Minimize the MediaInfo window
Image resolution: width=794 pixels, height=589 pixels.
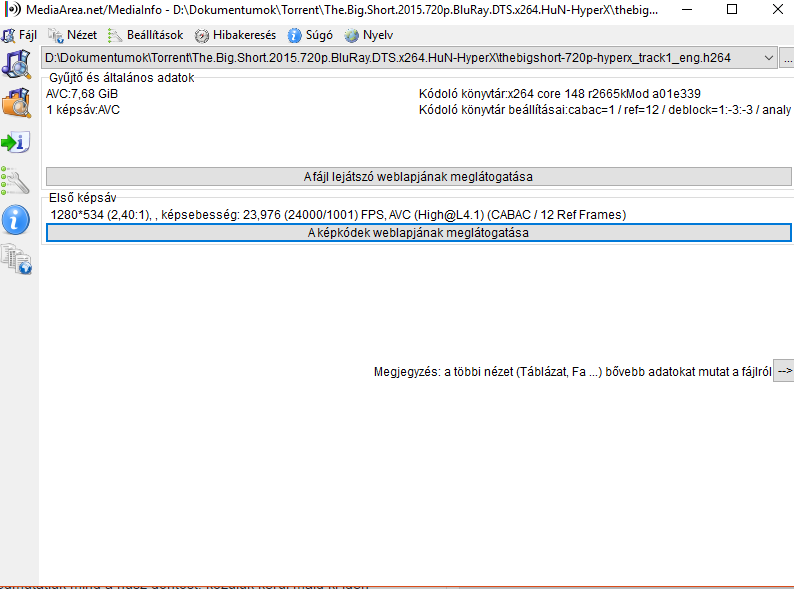(687, 10)
